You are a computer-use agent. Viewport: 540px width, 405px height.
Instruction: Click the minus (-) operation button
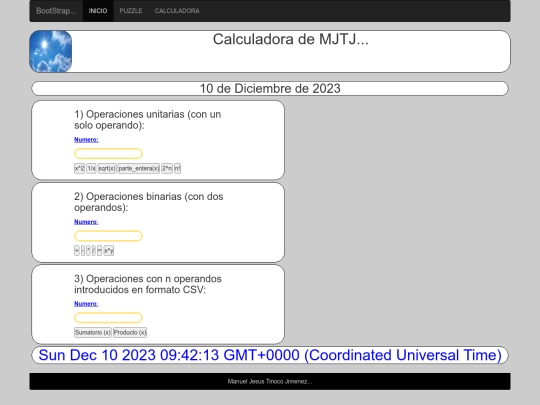coord(83,250)
